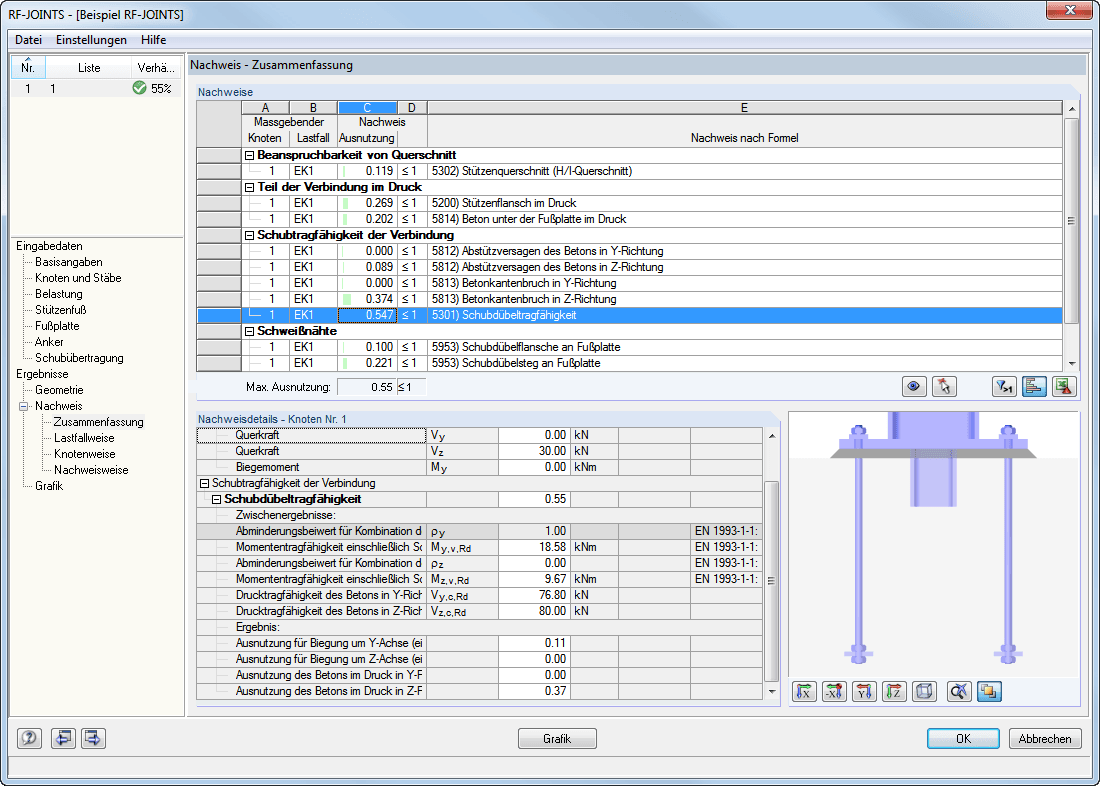
Task: Click the Vz Querkraft 30.00 value
Action: click(x=534, y=451)
